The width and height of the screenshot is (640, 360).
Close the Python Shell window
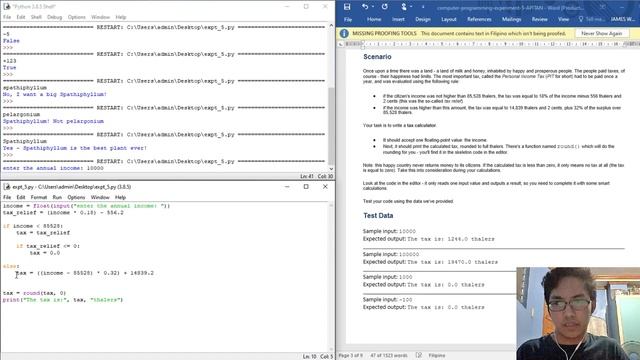(x=325, y=7)
